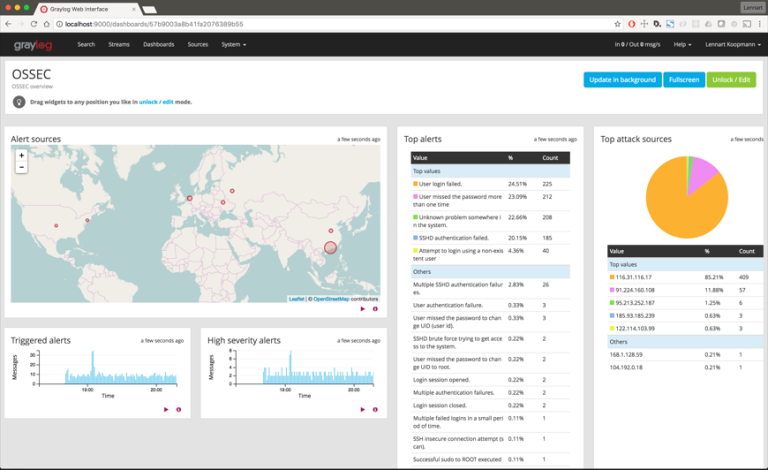768x470 pixels.
Task: Click 'User authentication failure.' row
Action: 490,306
